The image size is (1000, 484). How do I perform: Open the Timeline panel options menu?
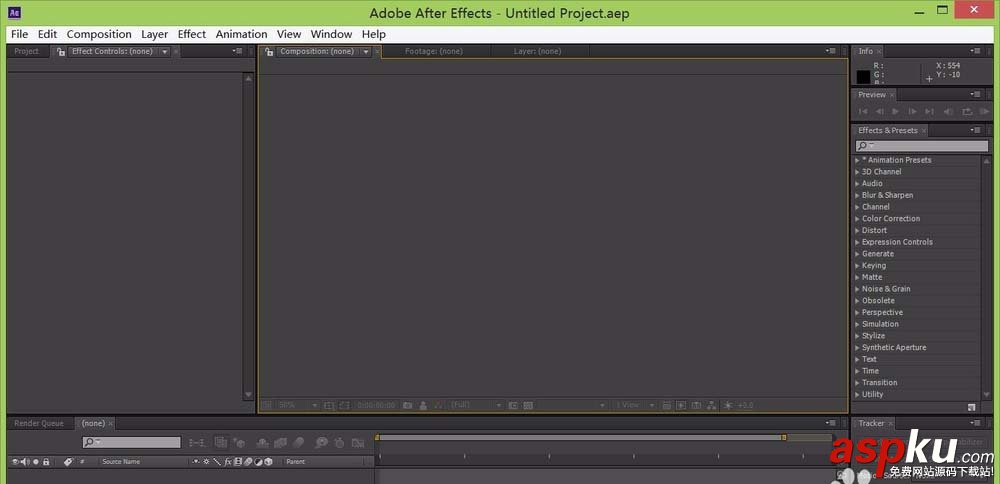(x=830, y=423)
